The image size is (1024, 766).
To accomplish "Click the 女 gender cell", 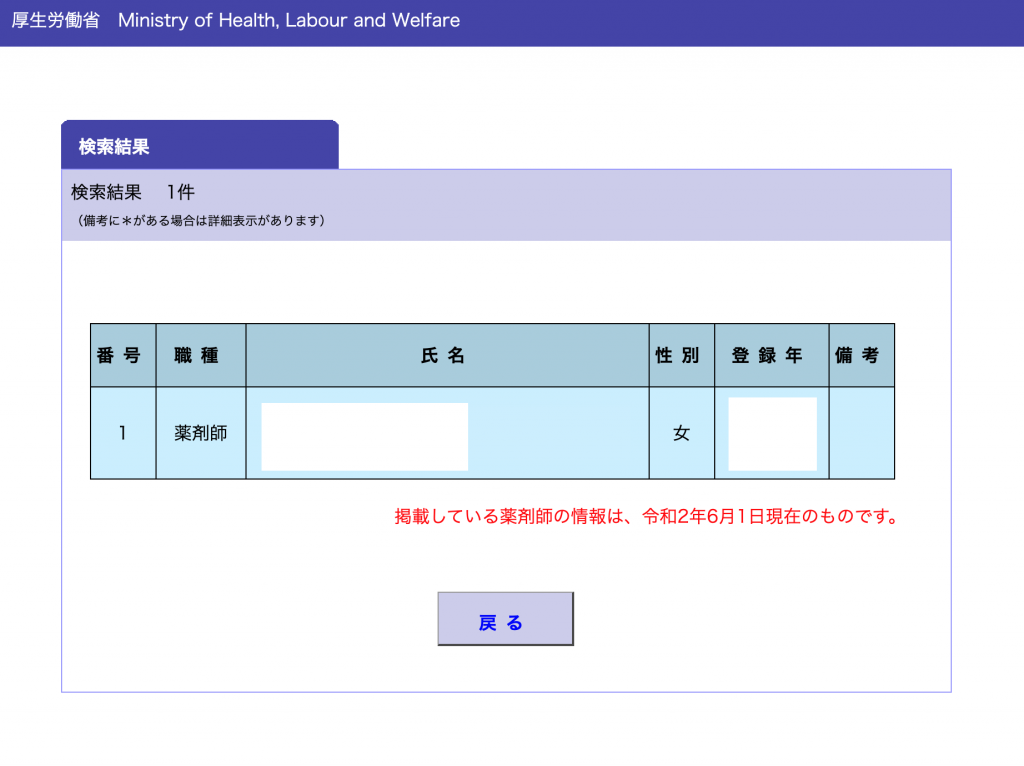I will [681, 433].
